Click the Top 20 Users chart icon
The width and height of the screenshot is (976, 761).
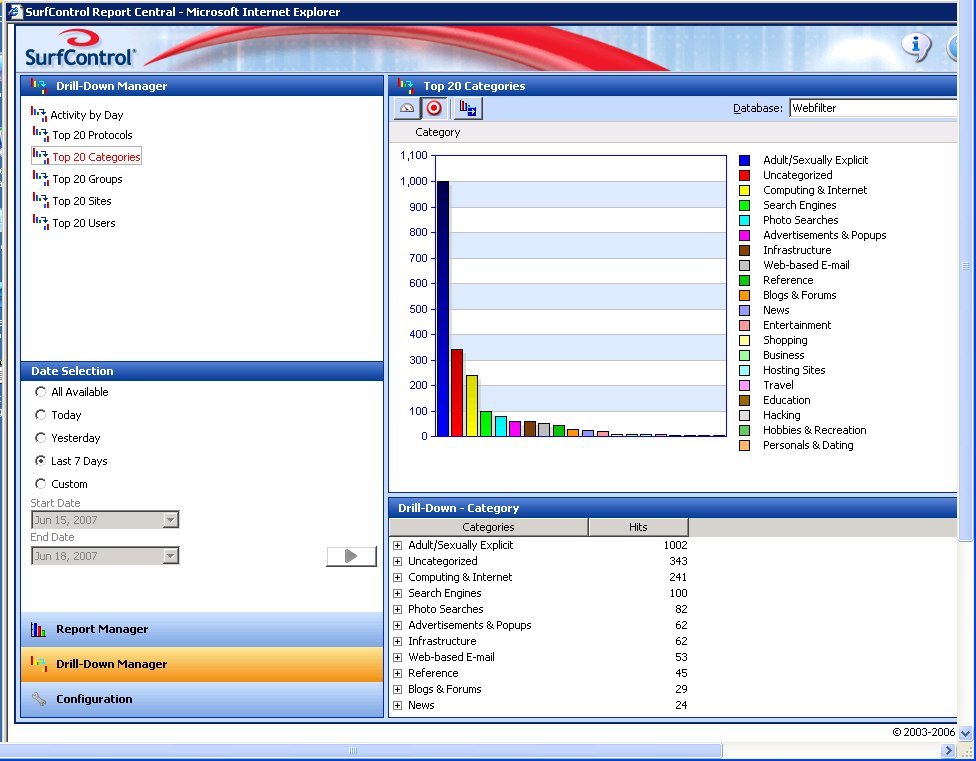coord(40,222)
